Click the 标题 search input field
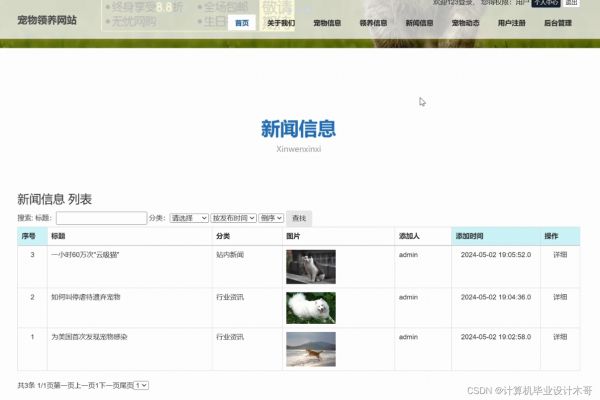Image resolution: width=600 pixels, height=400 pixels. click(101, 218)
